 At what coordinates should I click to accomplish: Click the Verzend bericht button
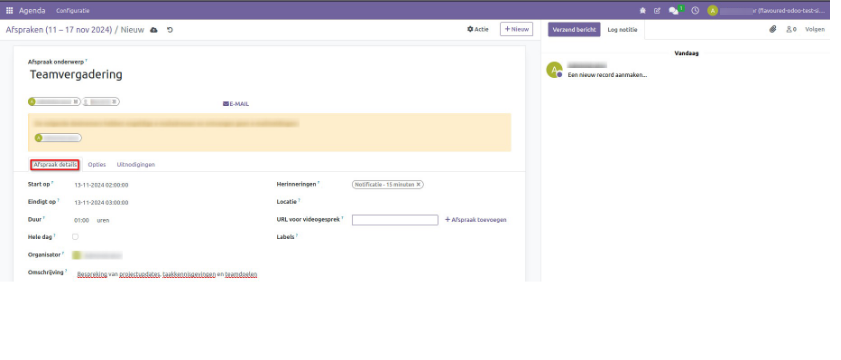[574, 30]
